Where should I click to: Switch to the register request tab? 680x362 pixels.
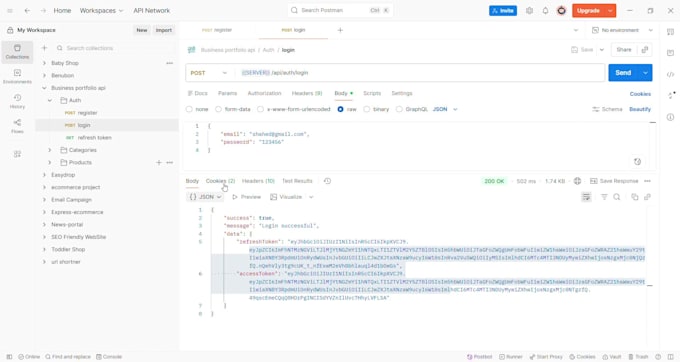click(x=217, y=30)
